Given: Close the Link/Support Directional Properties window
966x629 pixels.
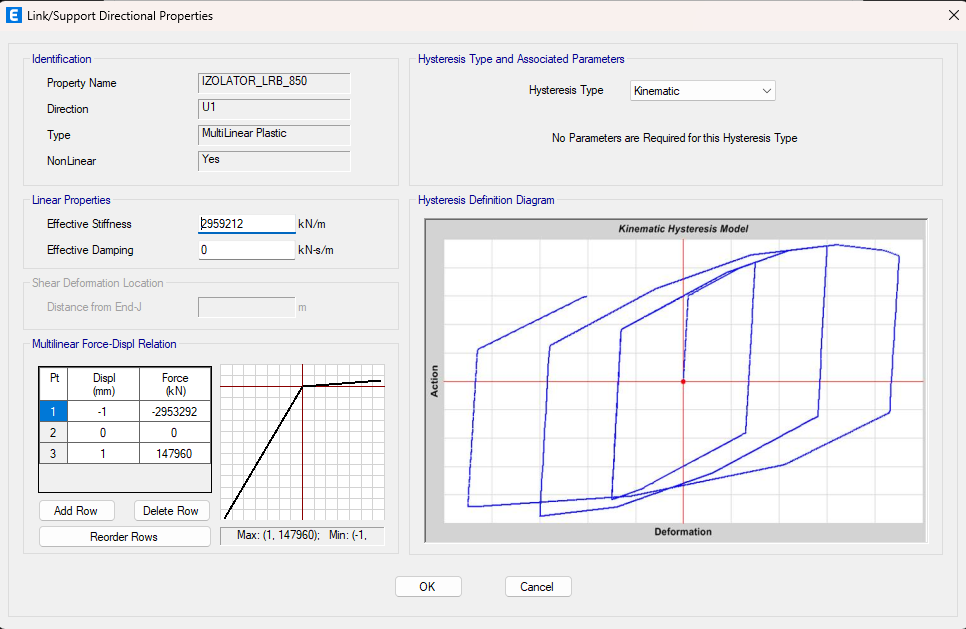Looking at the screenshot, I should tap(953, 15).
